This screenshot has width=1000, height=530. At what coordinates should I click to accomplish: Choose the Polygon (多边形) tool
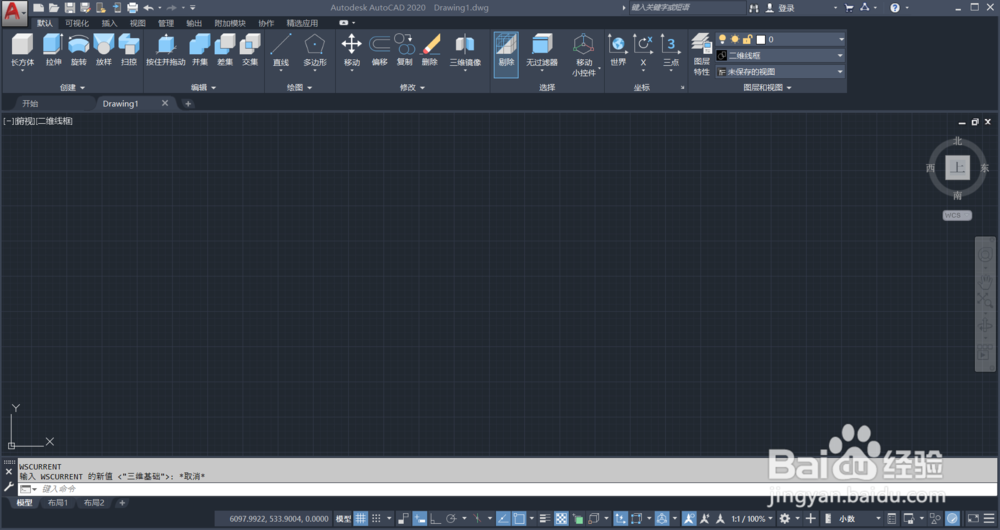click(x=314, y=50)
